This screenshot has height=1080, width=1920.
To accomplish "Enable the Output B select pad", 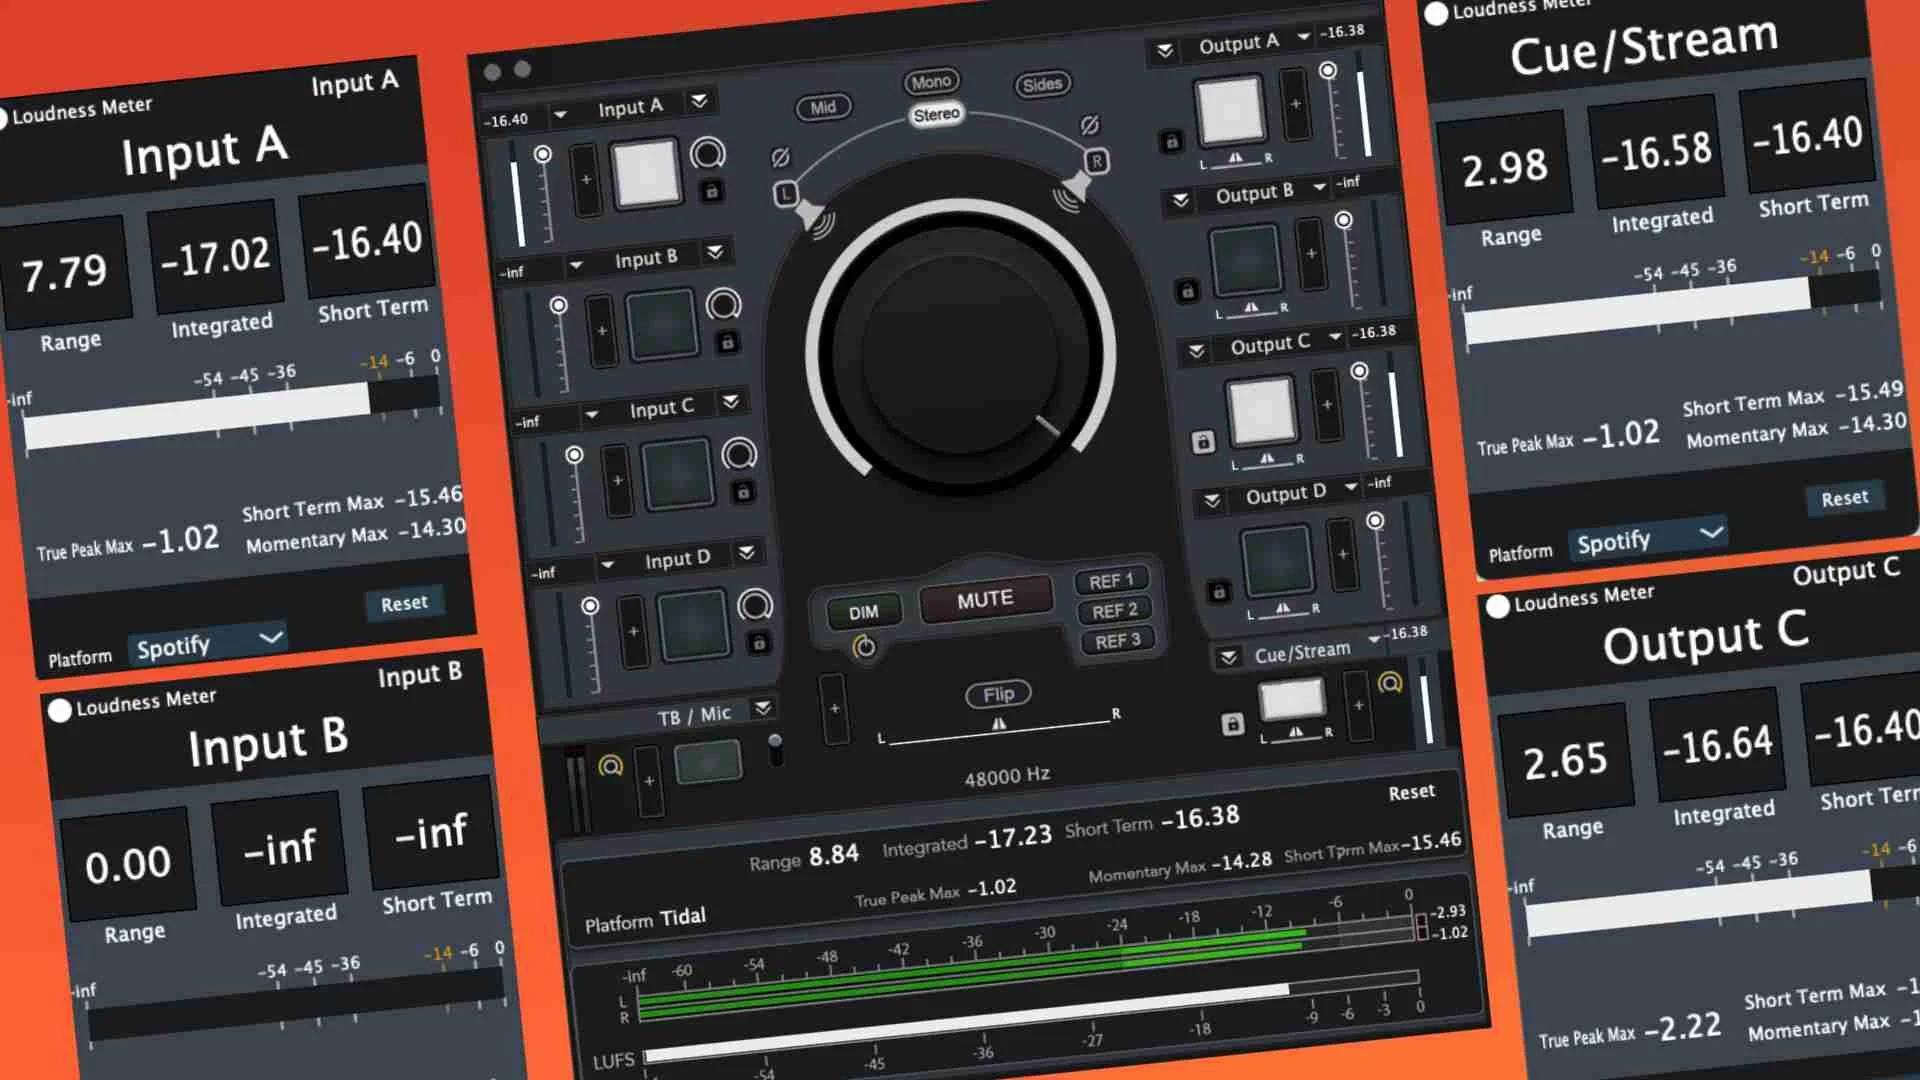I will point(1245,261).
